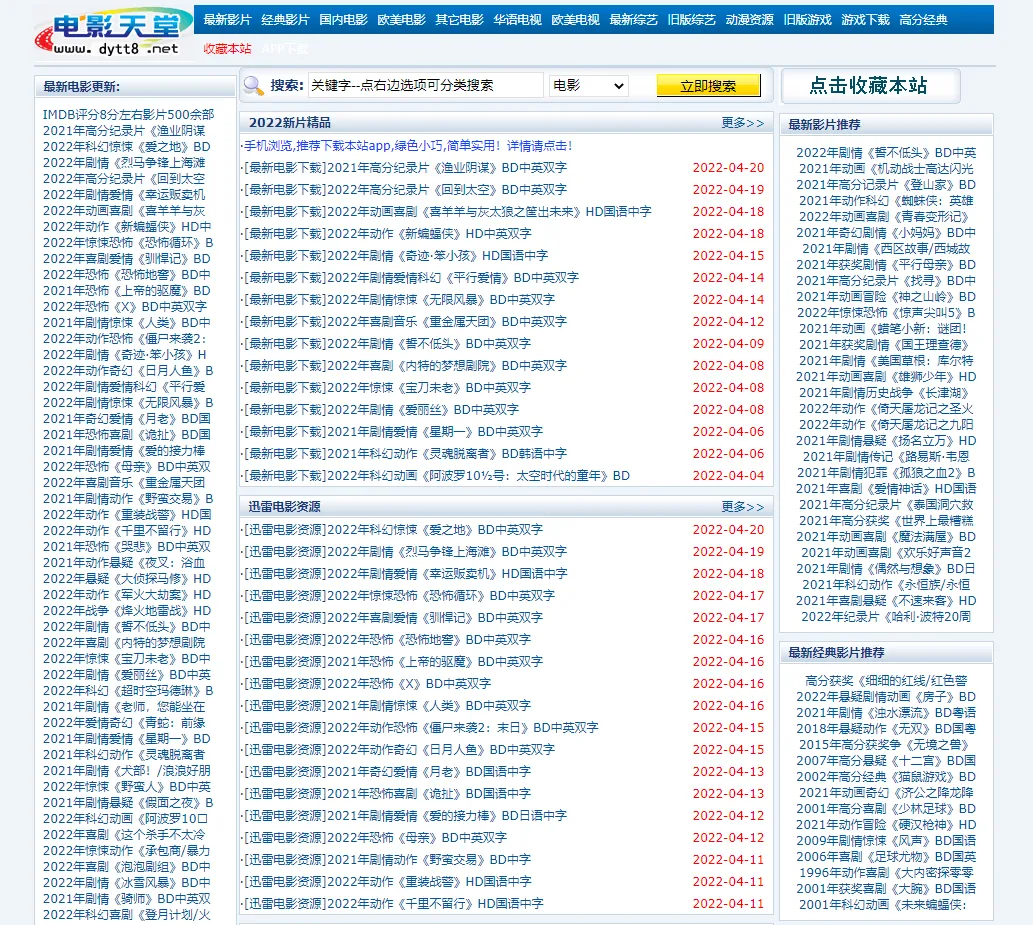
Task: Open 最新影片推荐 link 《扬名立万》
Action: [x=886, y=441]
